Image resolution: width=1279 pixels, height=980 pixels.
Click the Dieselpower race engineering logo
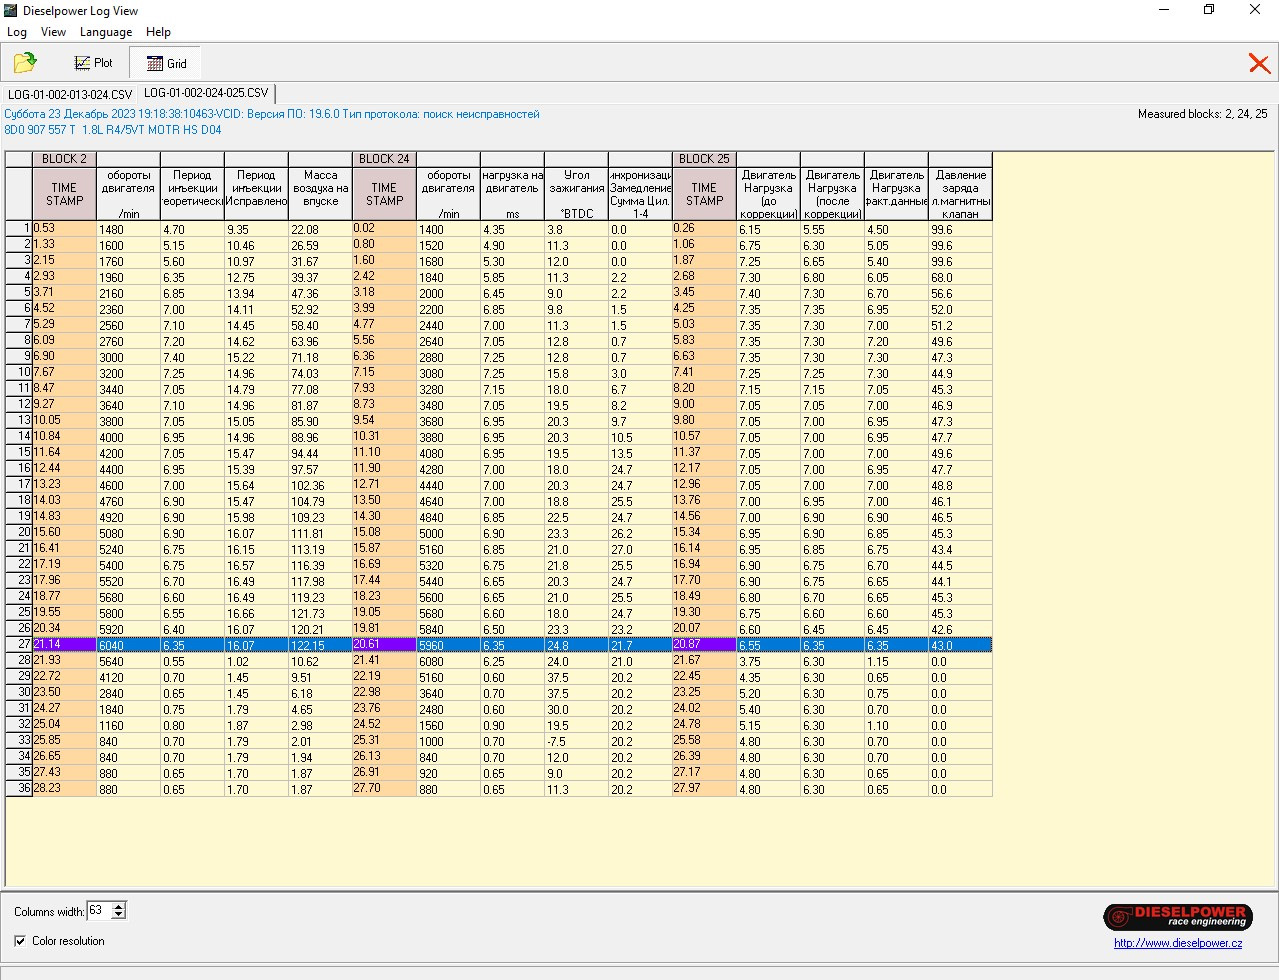[x=1177, y=916]
